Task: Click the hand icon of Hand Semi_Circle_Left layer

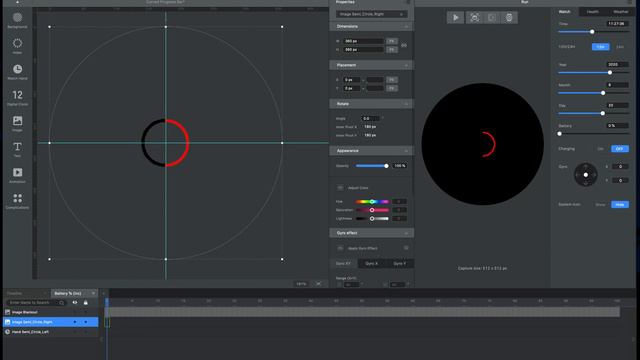Action: 7,332
